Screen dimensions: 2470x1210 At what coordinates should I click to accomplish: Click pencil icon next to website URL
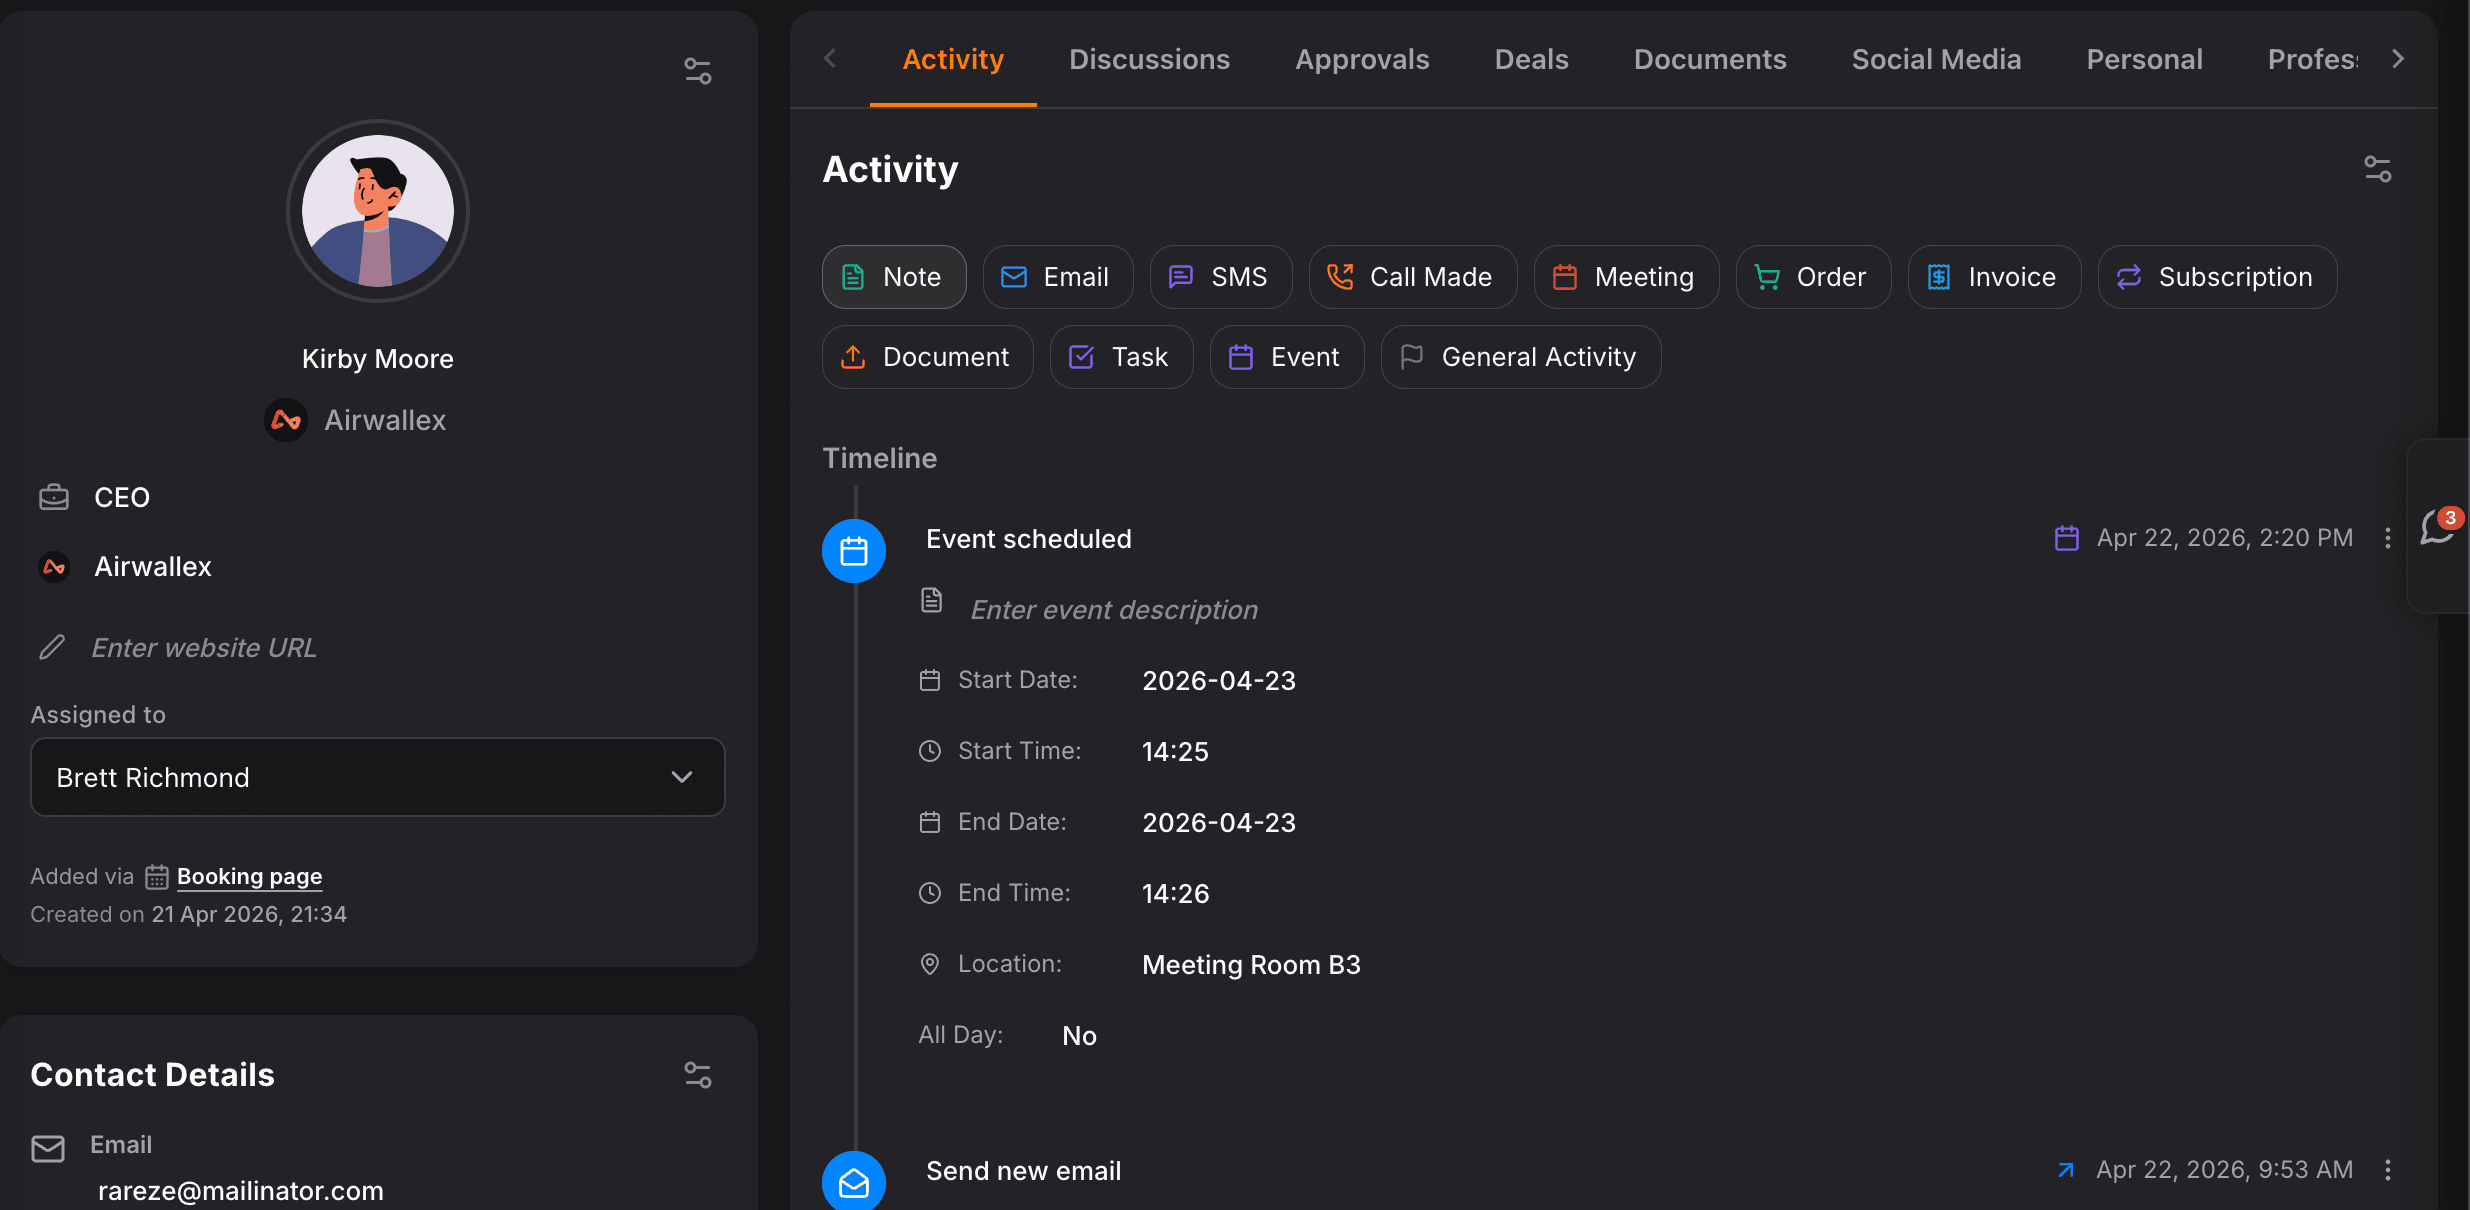[52, 648]
